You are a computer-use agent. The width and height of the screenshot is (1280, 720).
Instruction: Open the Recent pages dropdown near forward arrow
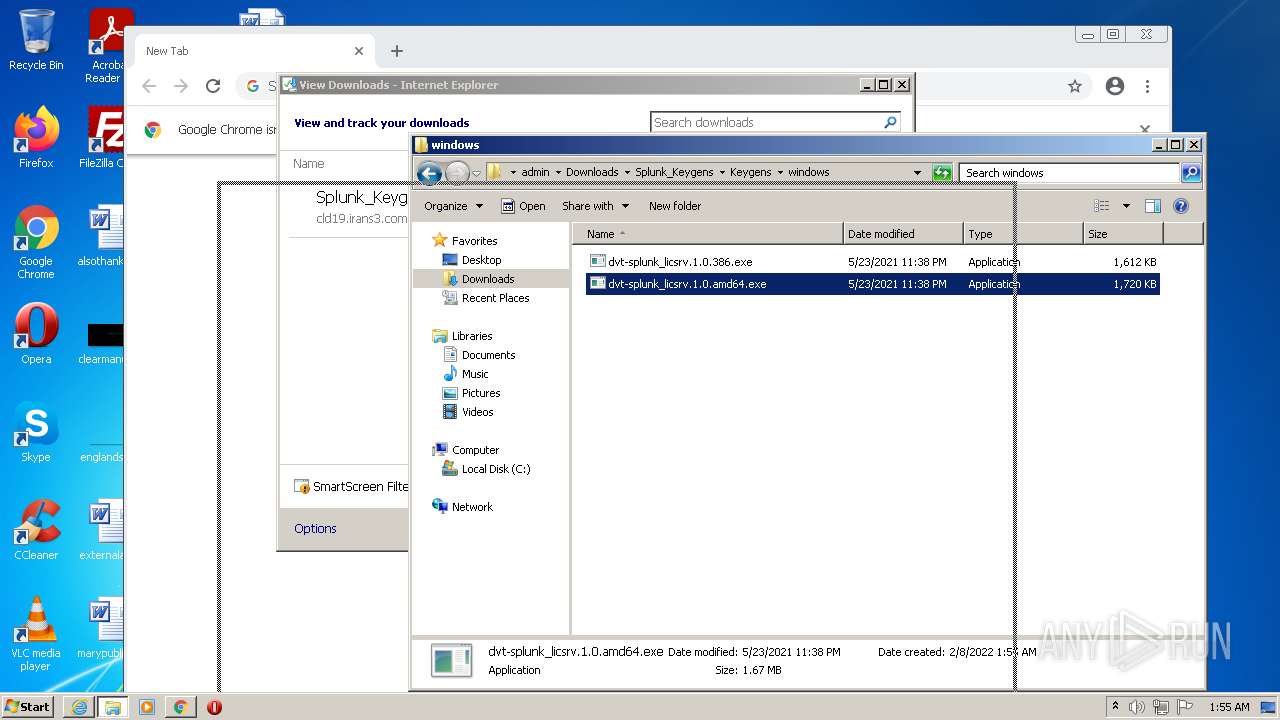pos(476,173)
